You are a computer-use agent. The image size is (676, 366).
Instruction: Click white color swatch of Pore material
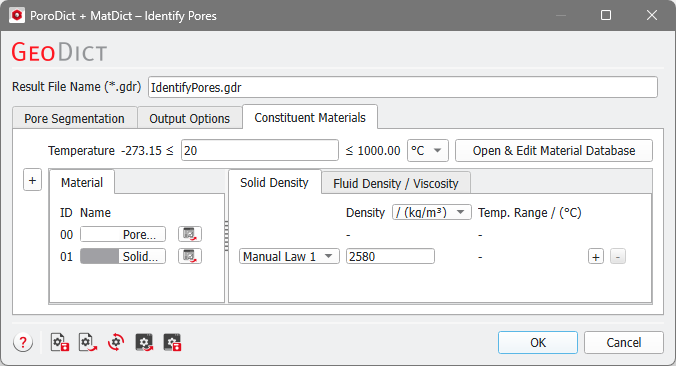coord(99,235)
